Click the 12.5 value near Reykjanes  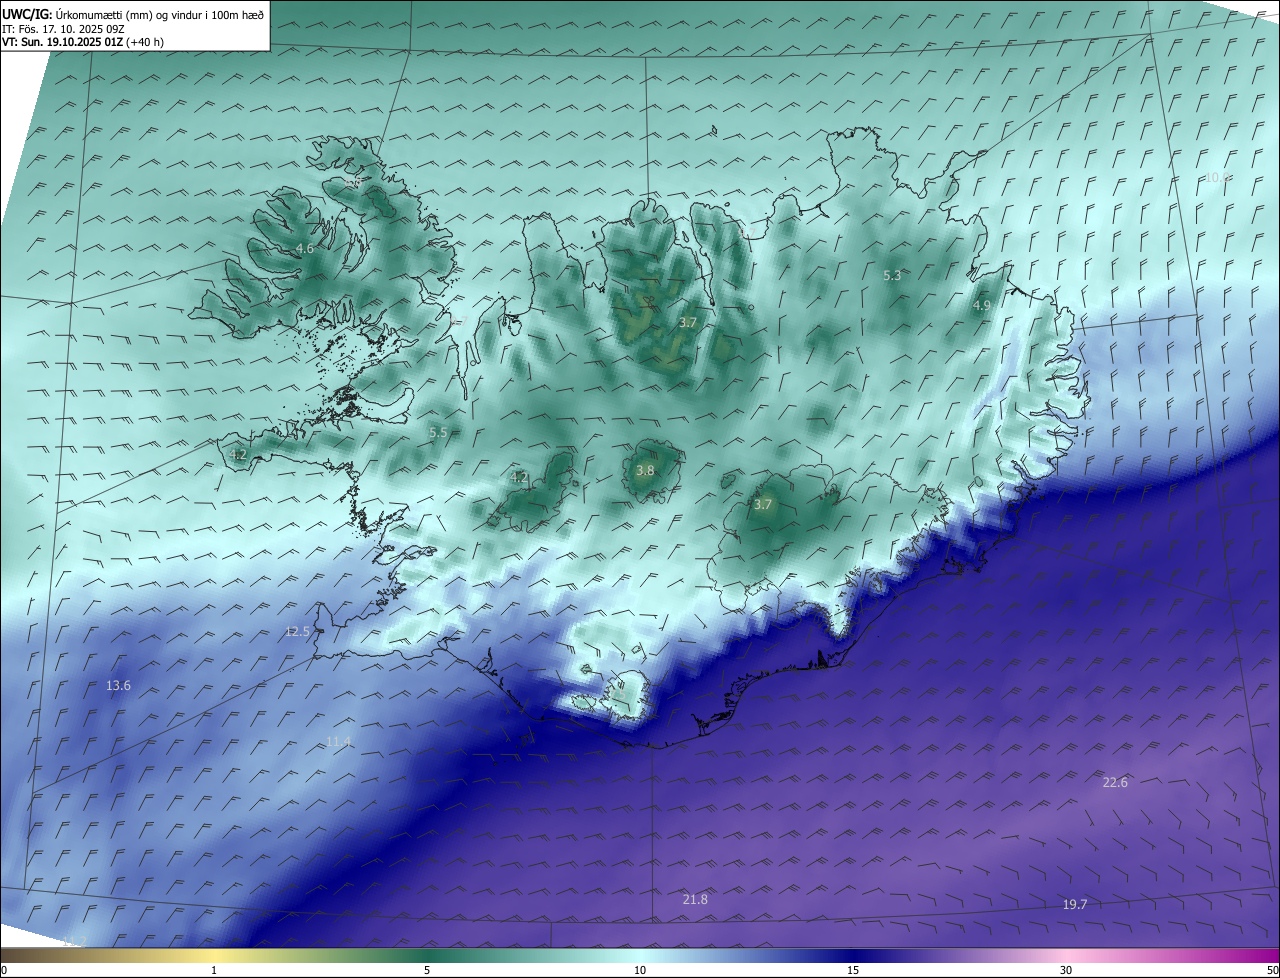point(298,631)
